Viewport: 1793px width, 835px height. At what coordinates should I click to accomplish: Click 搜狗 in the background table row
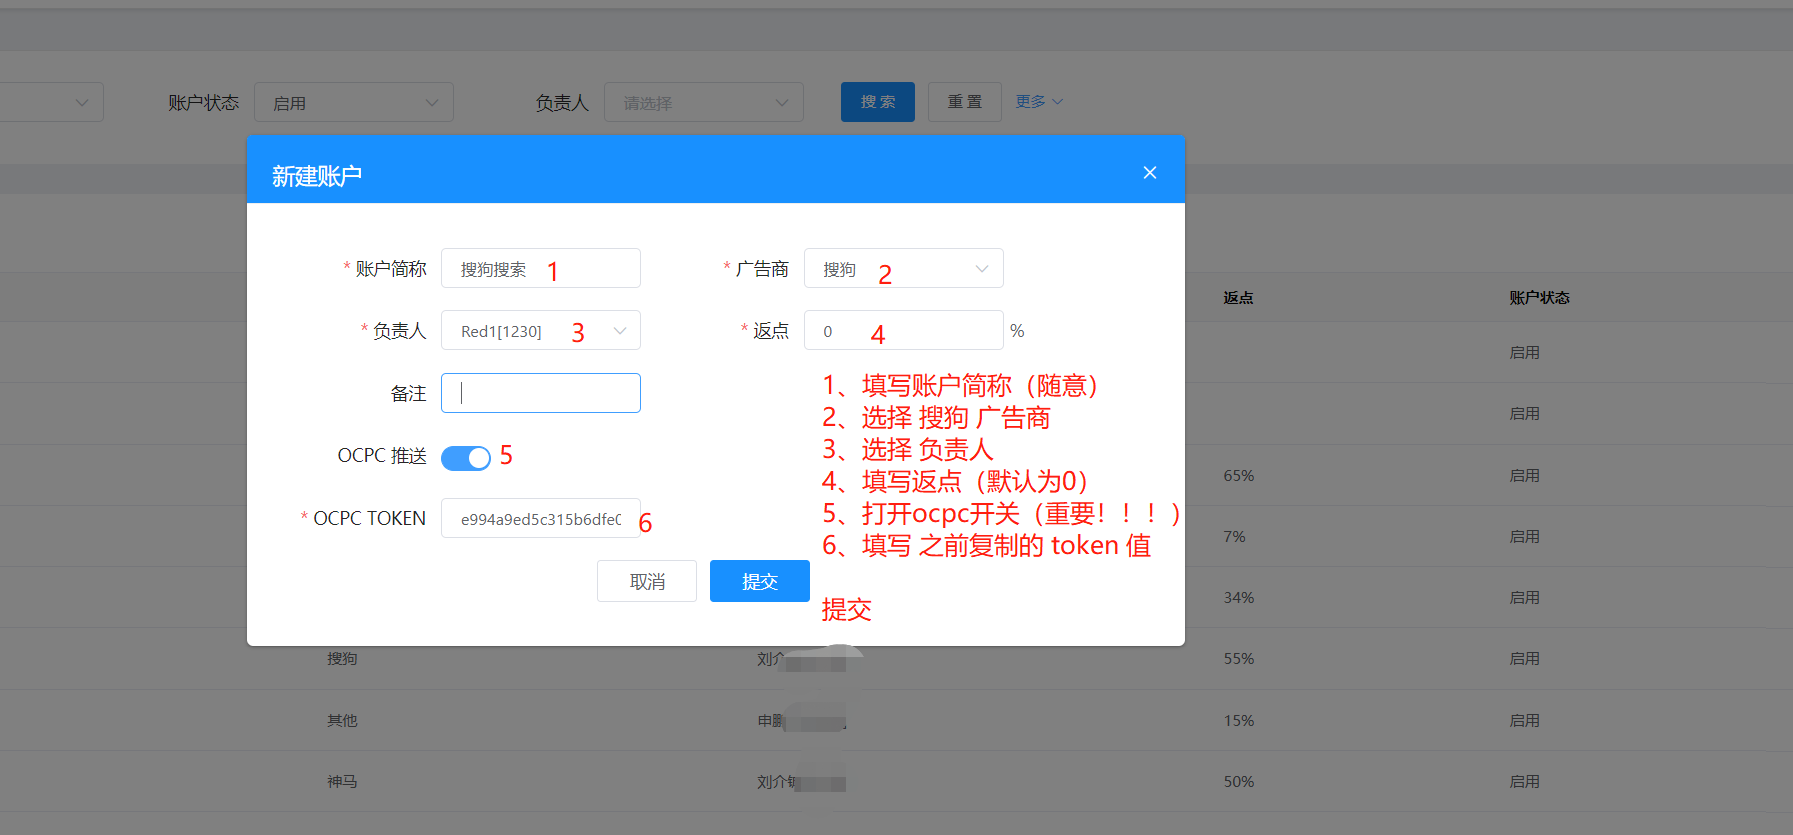342,659
